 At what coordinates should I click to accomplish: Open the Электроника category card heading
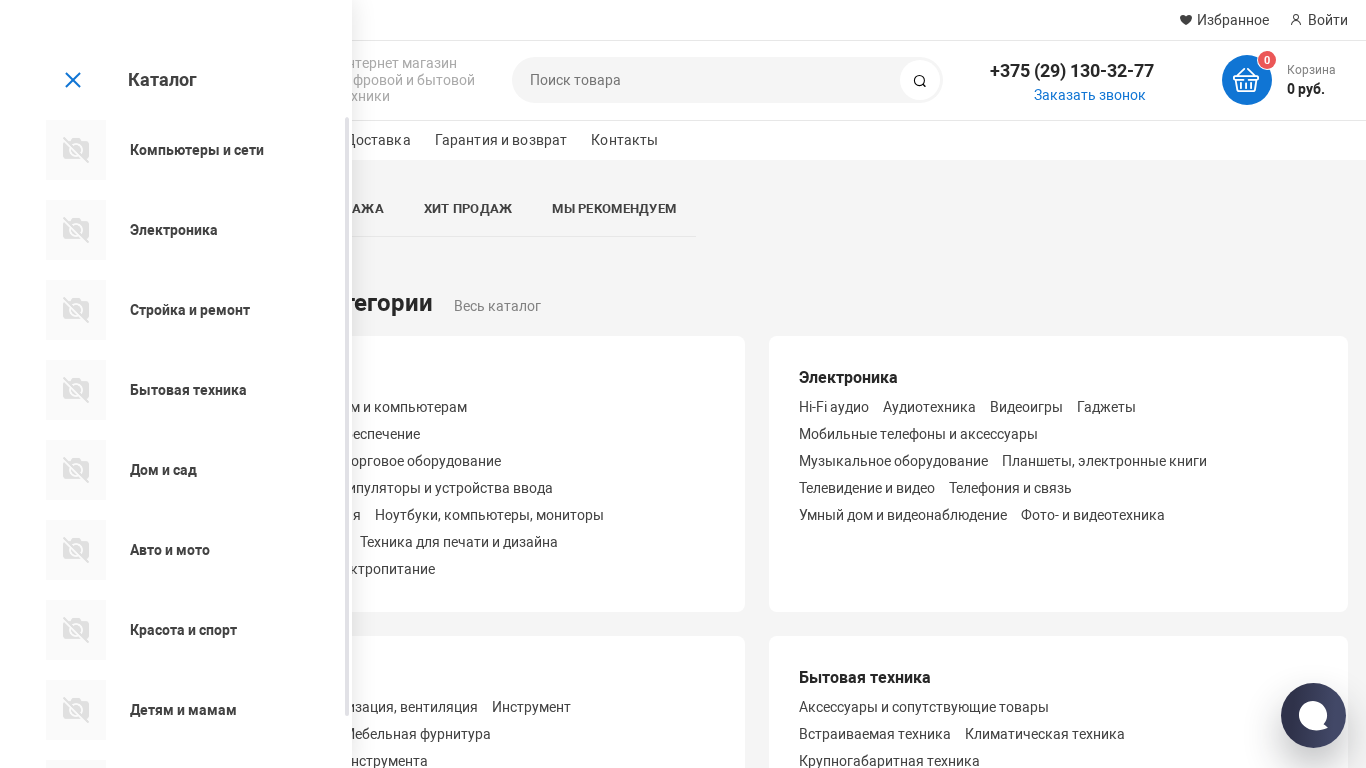(848, 377)
